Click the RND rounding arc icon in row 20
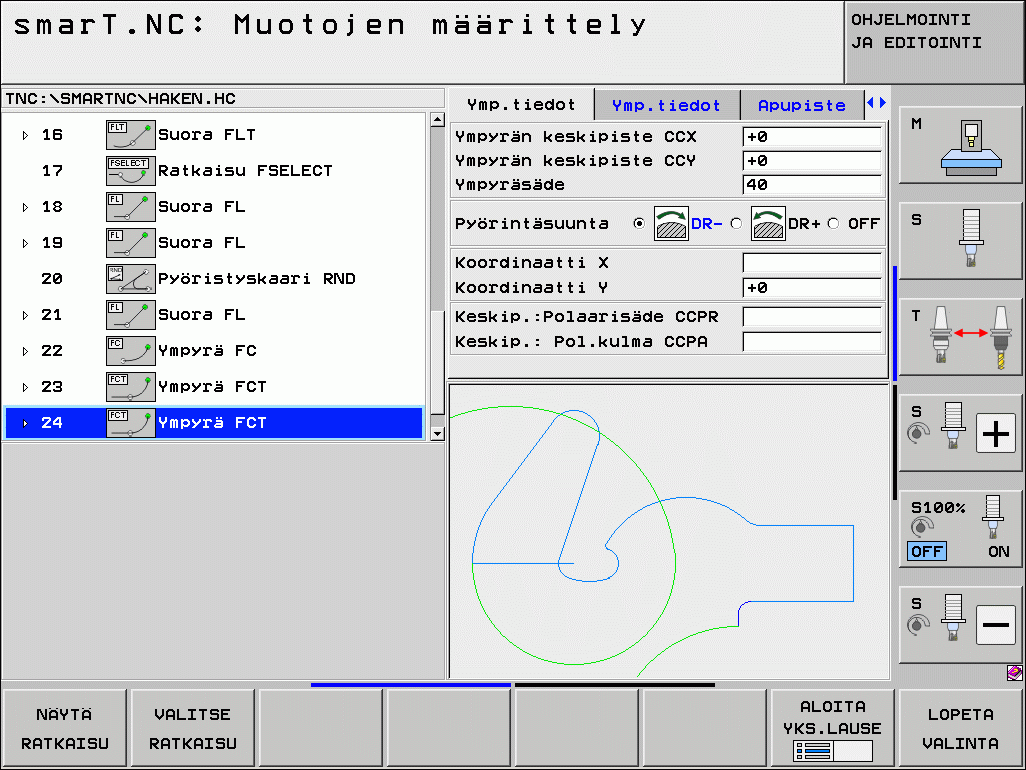The width and height of the screenshot is (1026, 770). click(x=131, y=279)
